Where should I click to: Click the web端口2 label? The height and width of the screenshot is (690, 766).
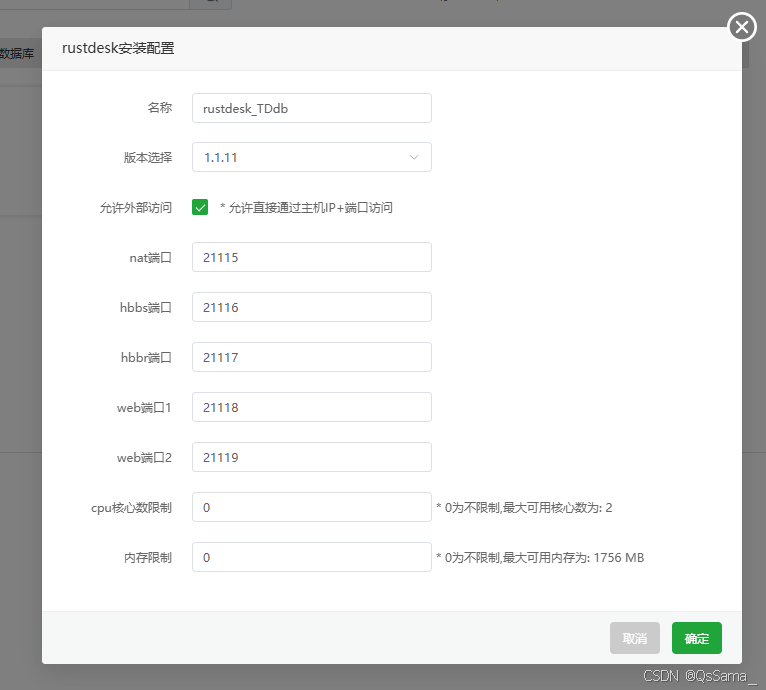pos(144,457)
